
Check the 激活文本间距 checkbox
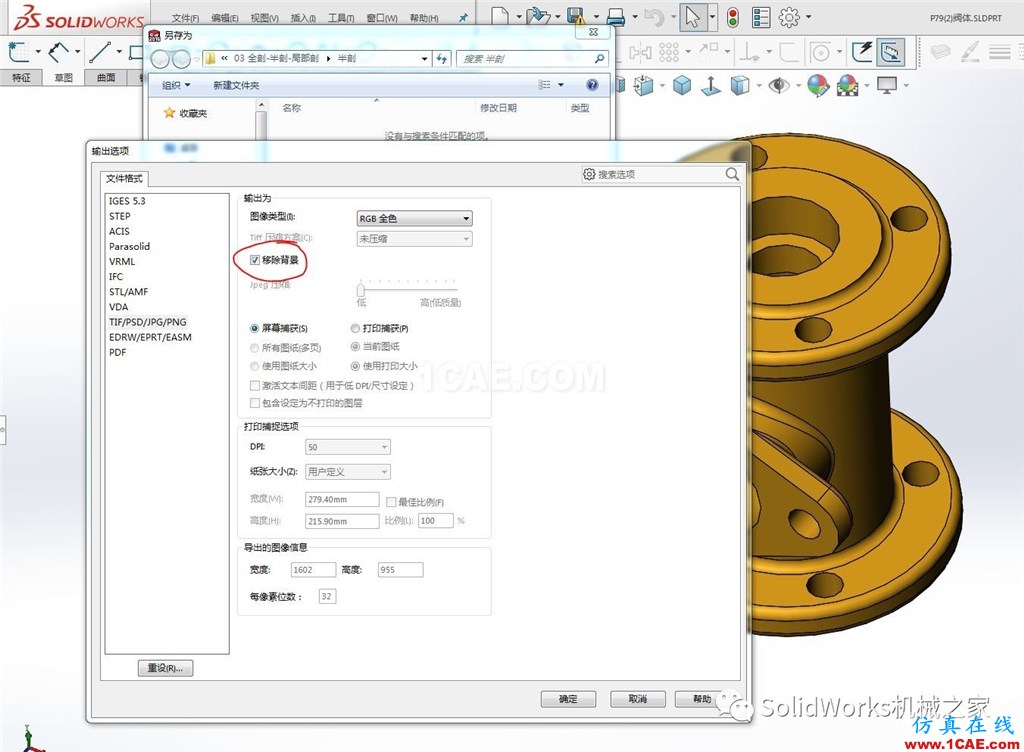255,385
